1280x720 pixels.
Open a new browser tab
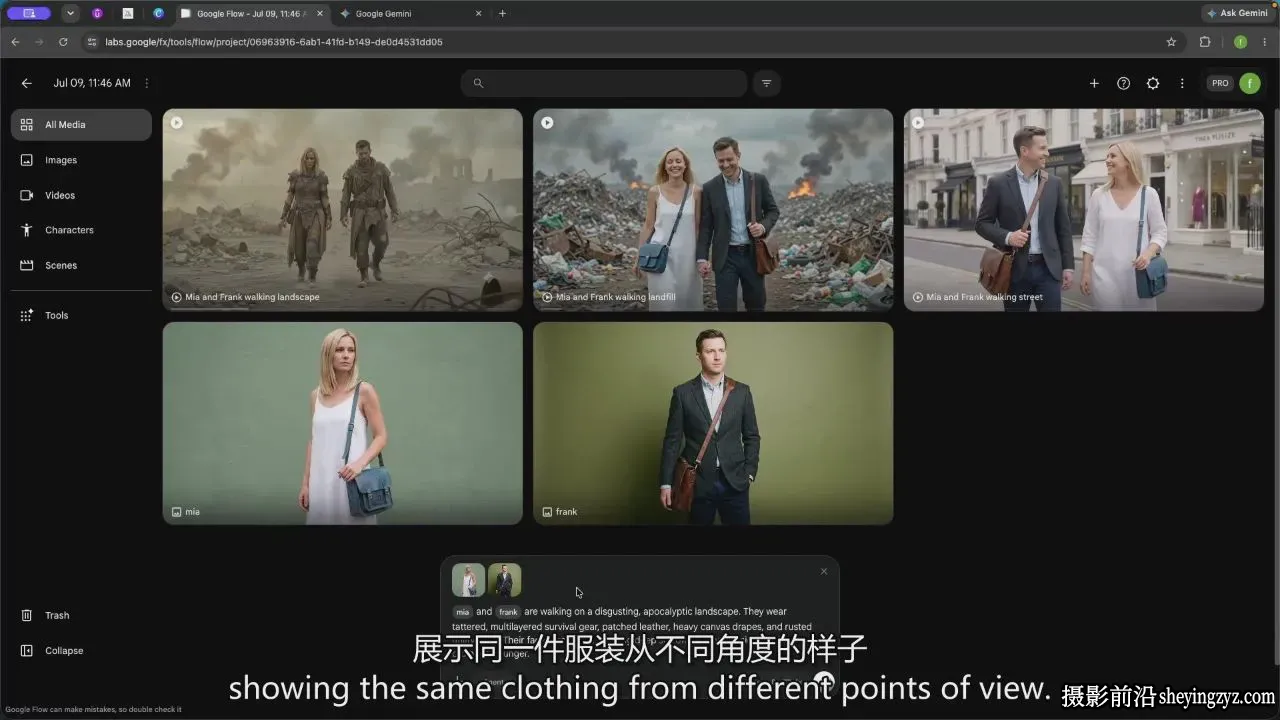tap(502, 14)
